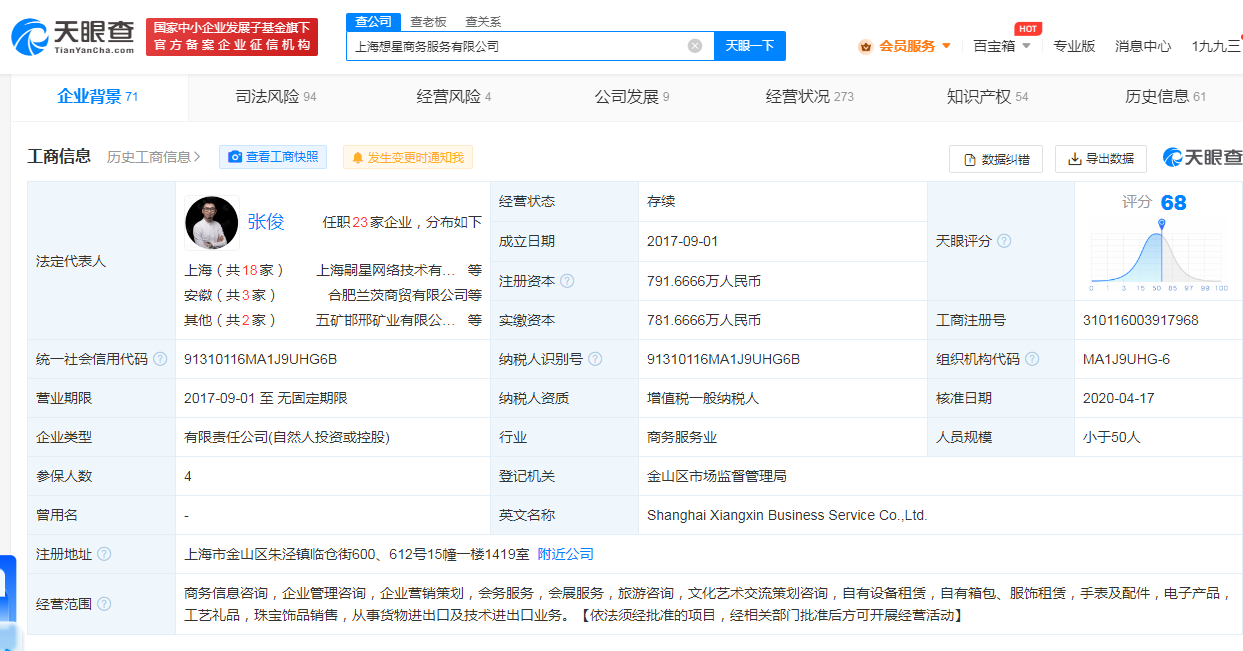Click registration number 310116003917968
The image size is (1243, 651).
1141,320
